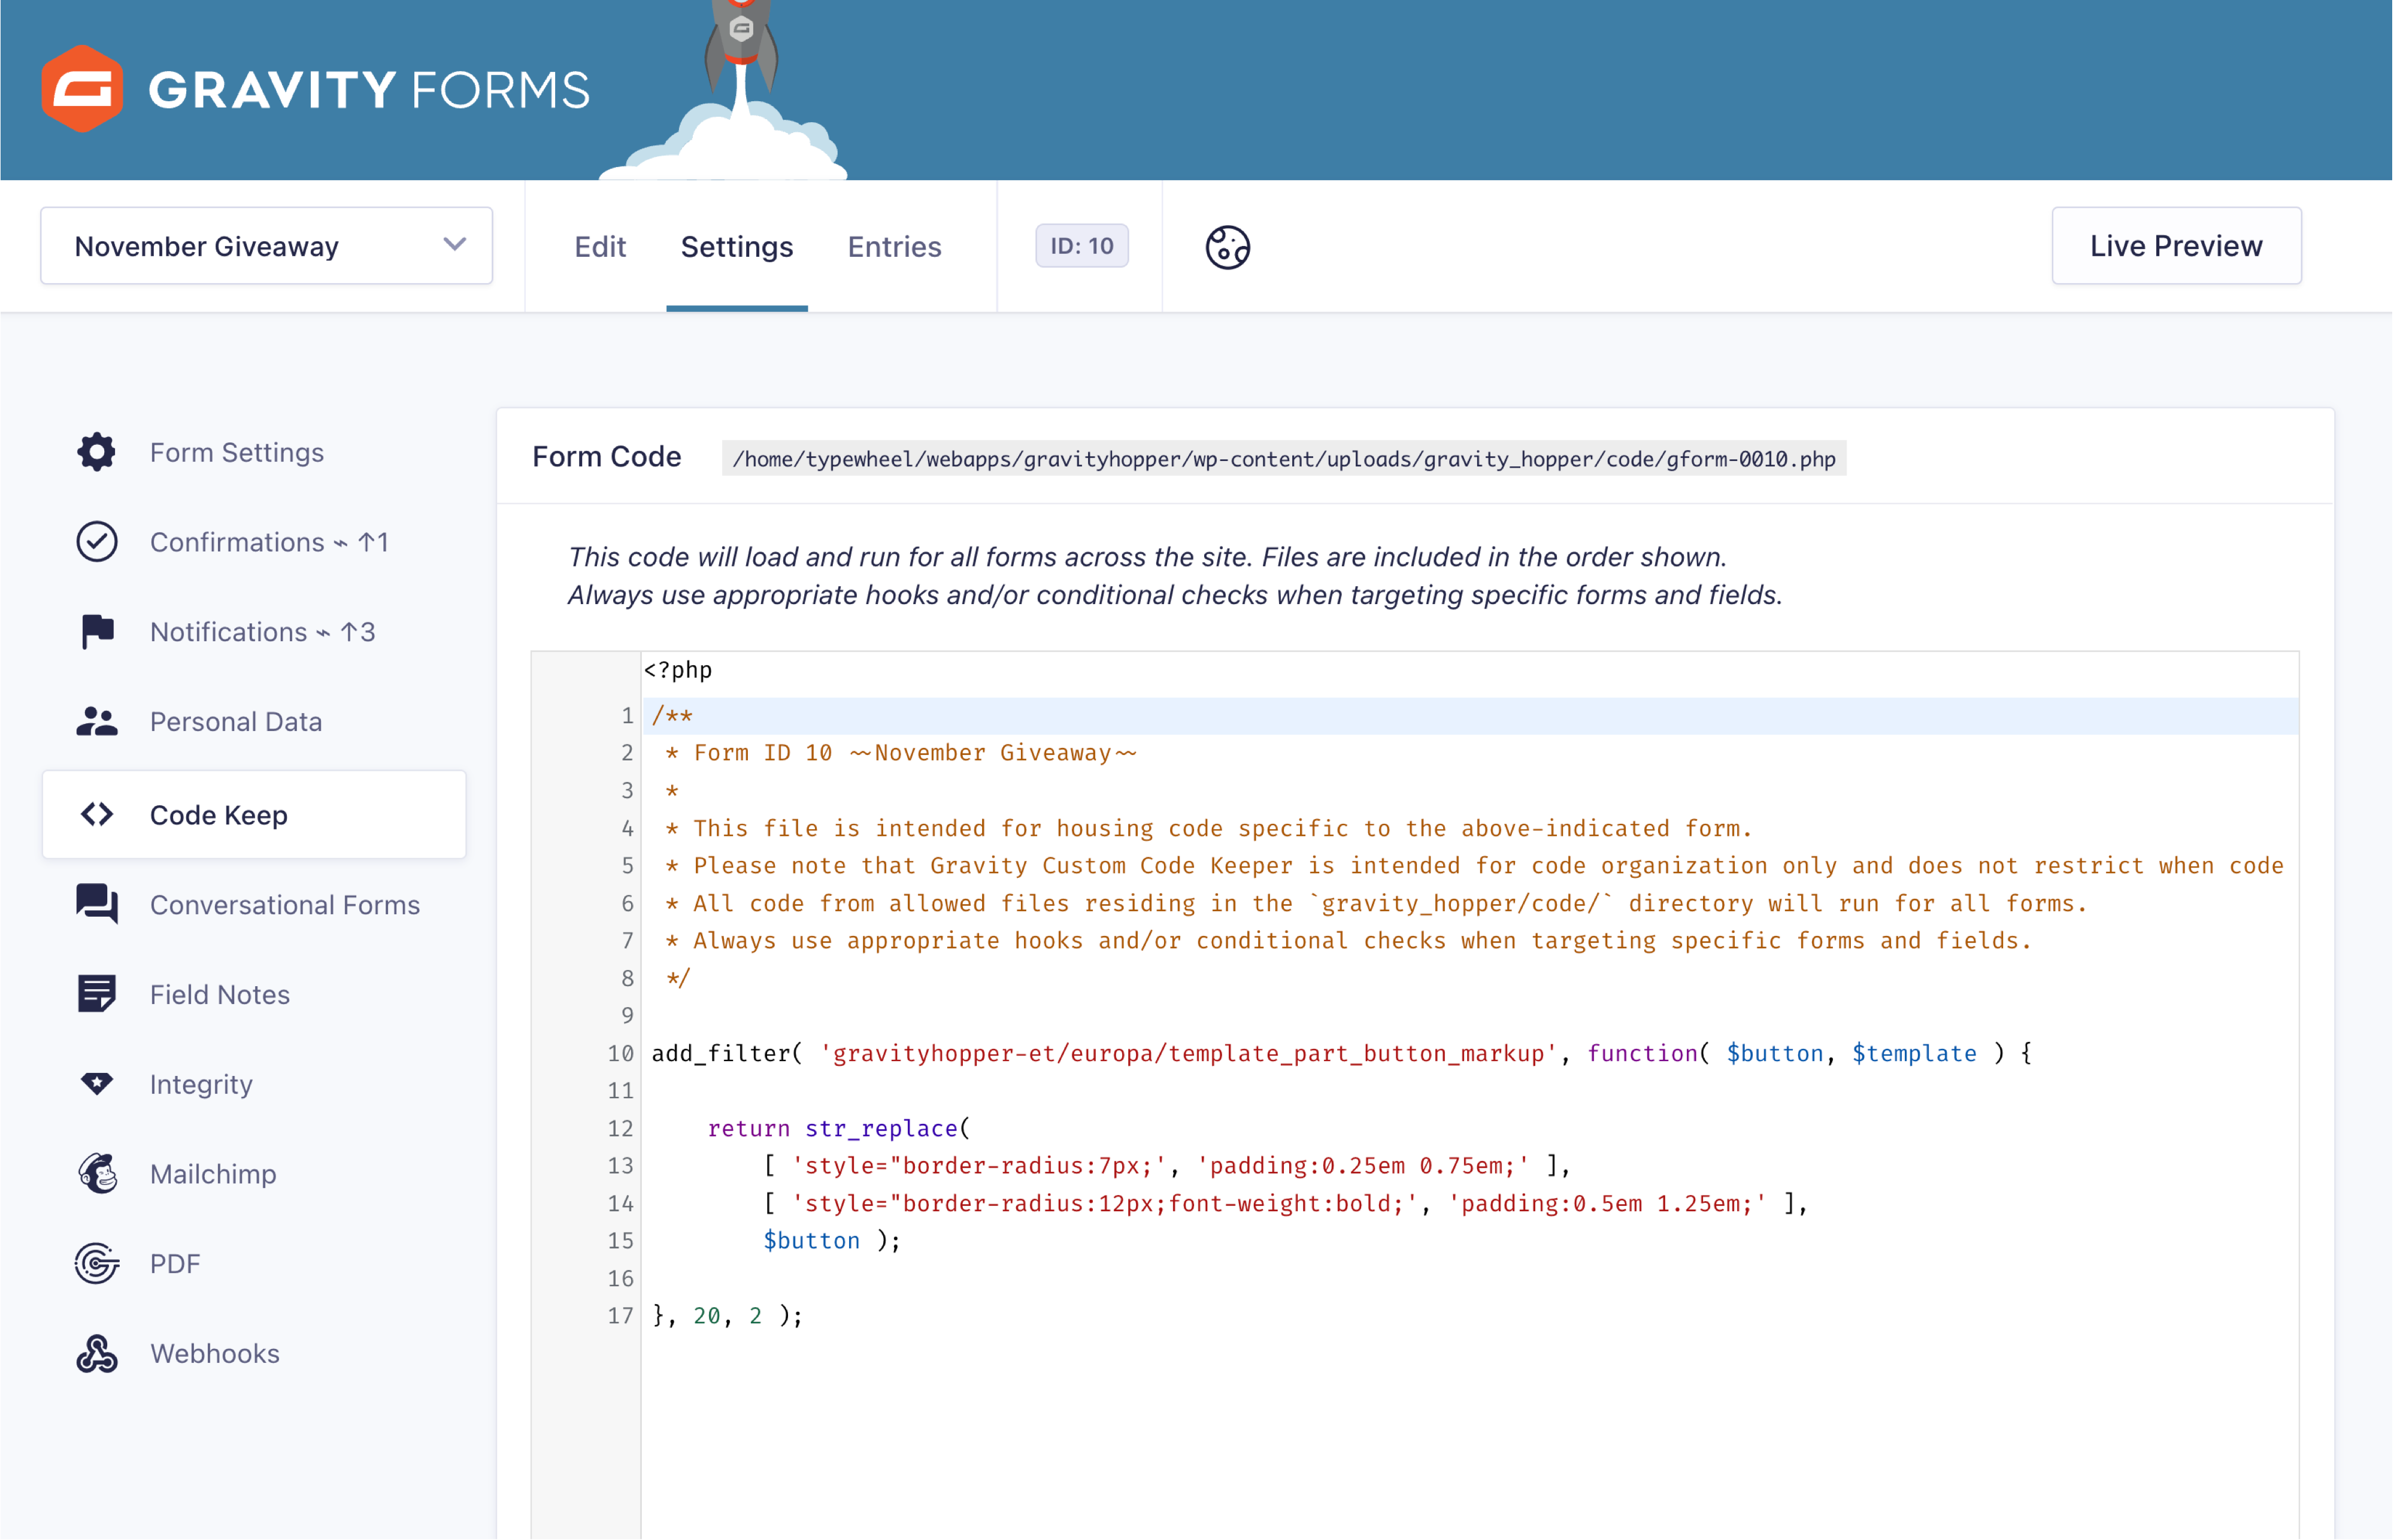The image size is (2394, 1540).
Task: Click the Mailchimp monkey icon
Action: [x=97, y=1173]
